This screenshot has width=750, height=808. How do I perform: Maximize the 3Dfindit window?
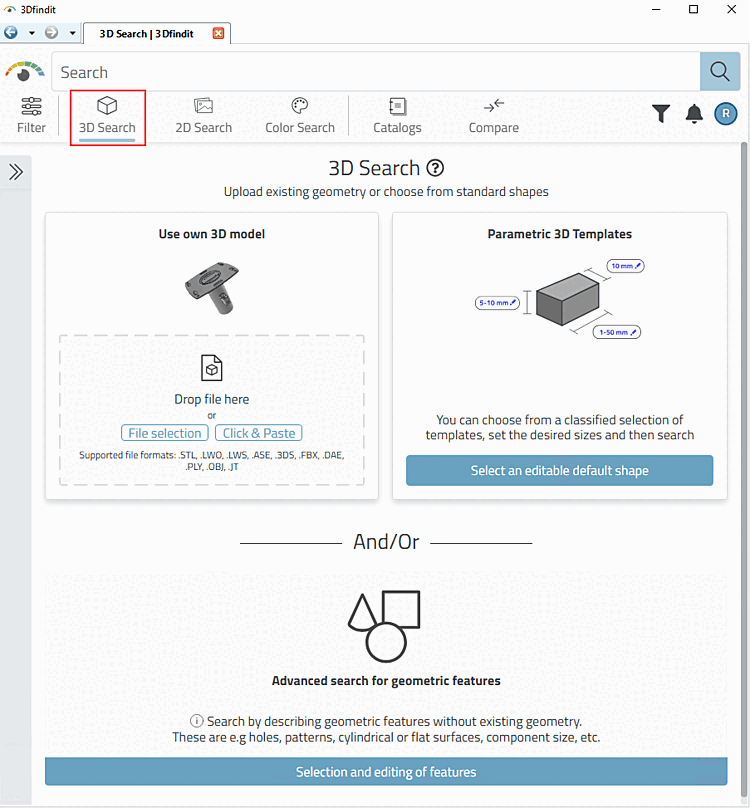pos(694,9)
